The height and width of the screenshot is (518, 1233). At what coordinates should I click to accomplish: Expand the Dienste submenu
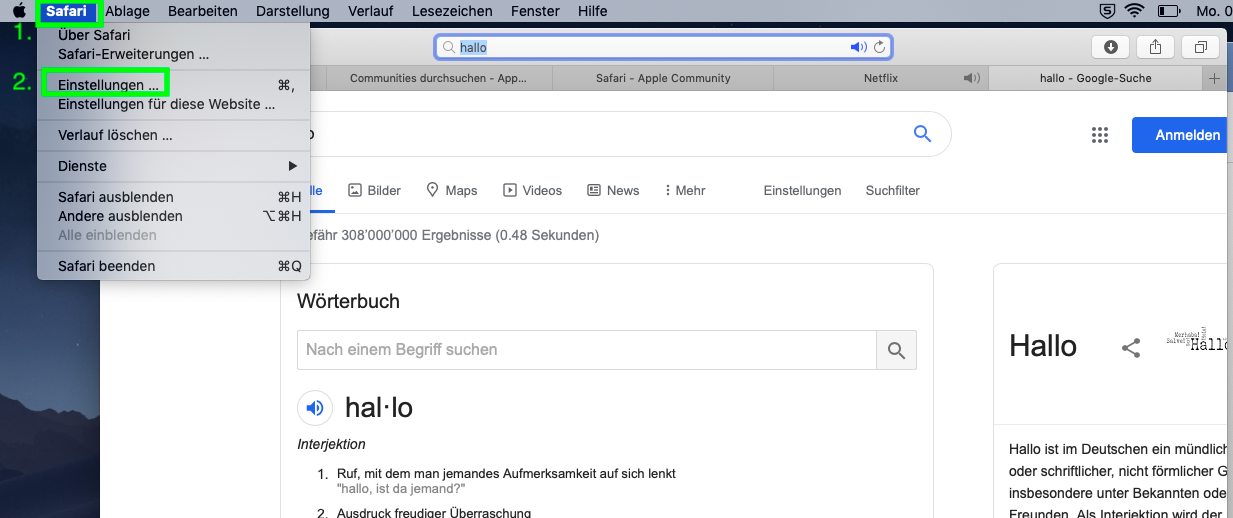173,166
